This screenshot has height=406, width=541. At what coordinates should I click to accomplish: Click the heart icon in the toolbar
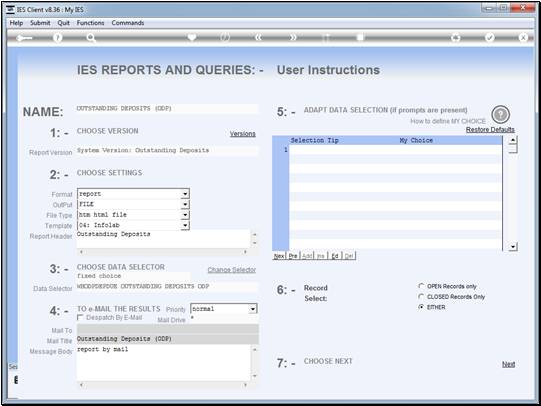click(x=192, y=37)
